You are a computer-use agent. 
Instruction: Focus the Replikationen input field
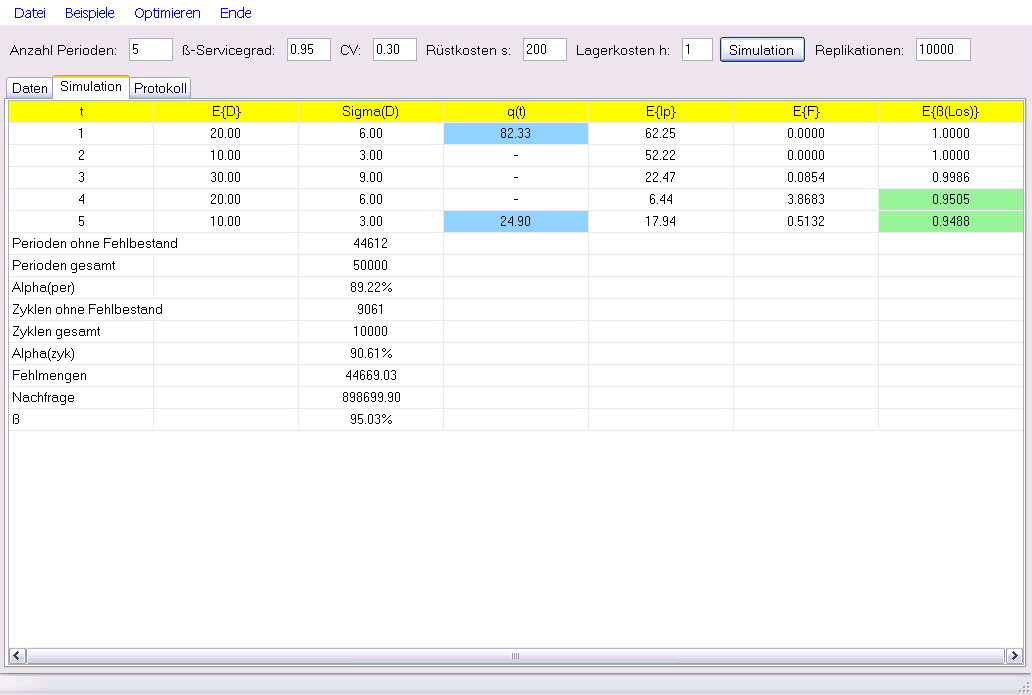942,50
